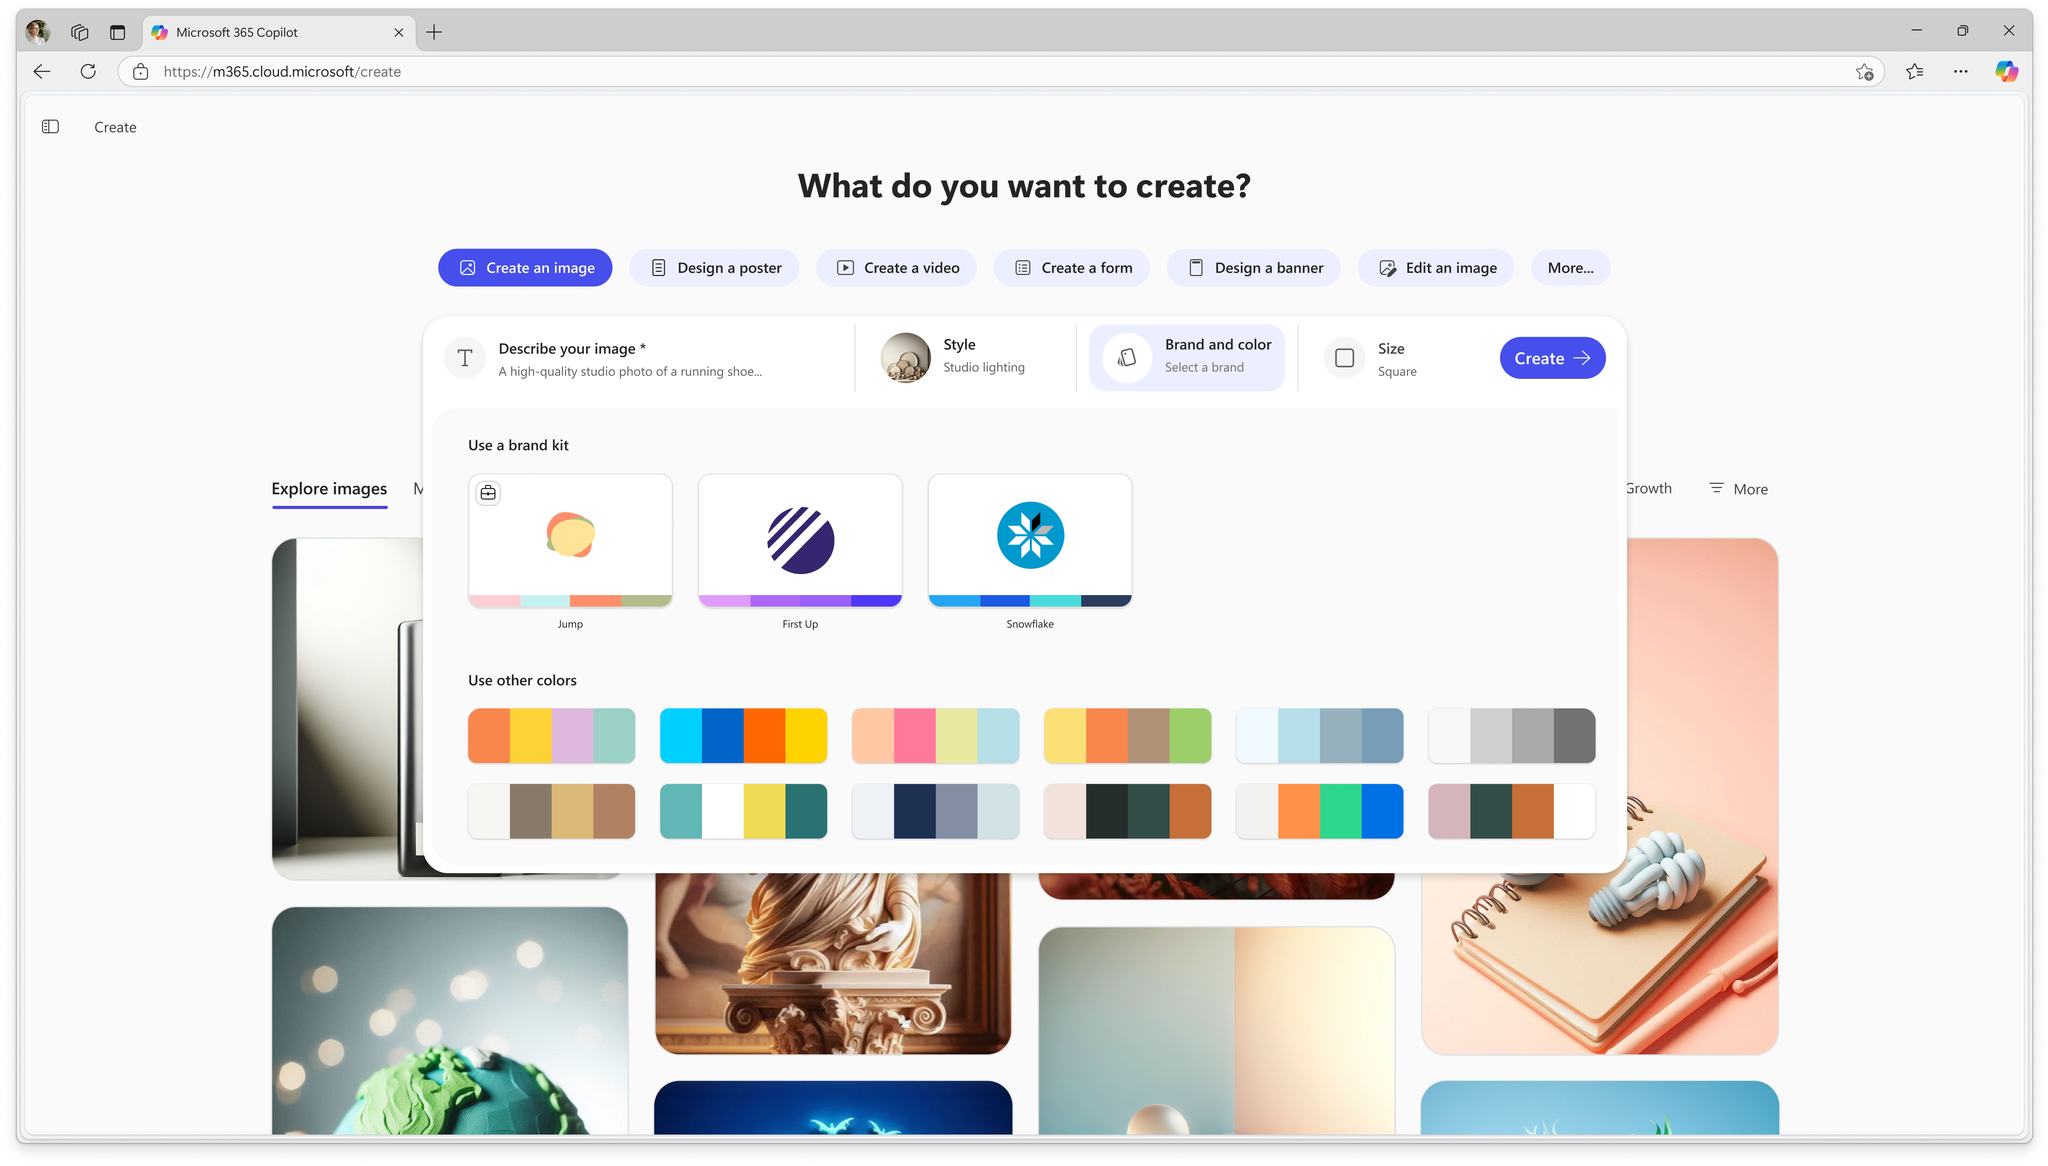Select the Jump brand kit

pyautogui.click(x=570, y=540)
